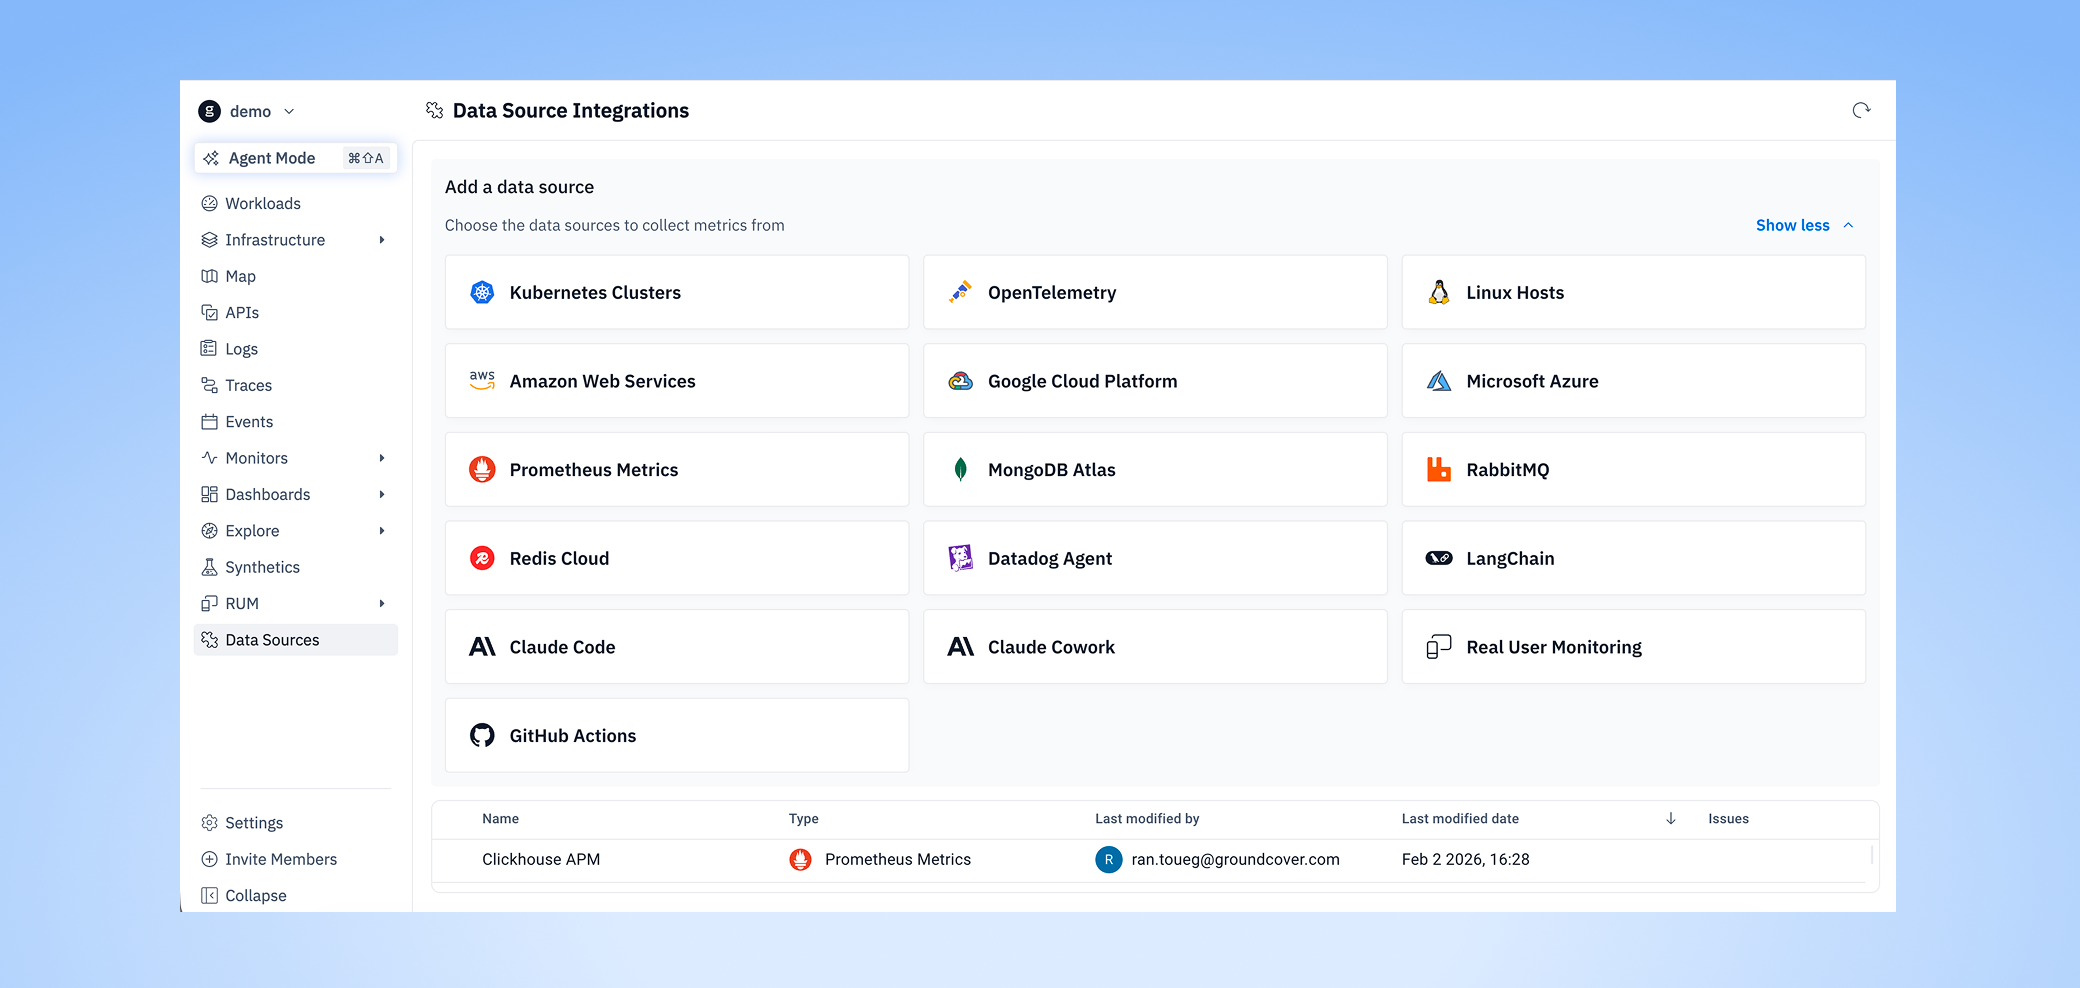This screenshot has height=988, width=2080.
Task: Click the LangChain logo icon
Action: 1439,558
